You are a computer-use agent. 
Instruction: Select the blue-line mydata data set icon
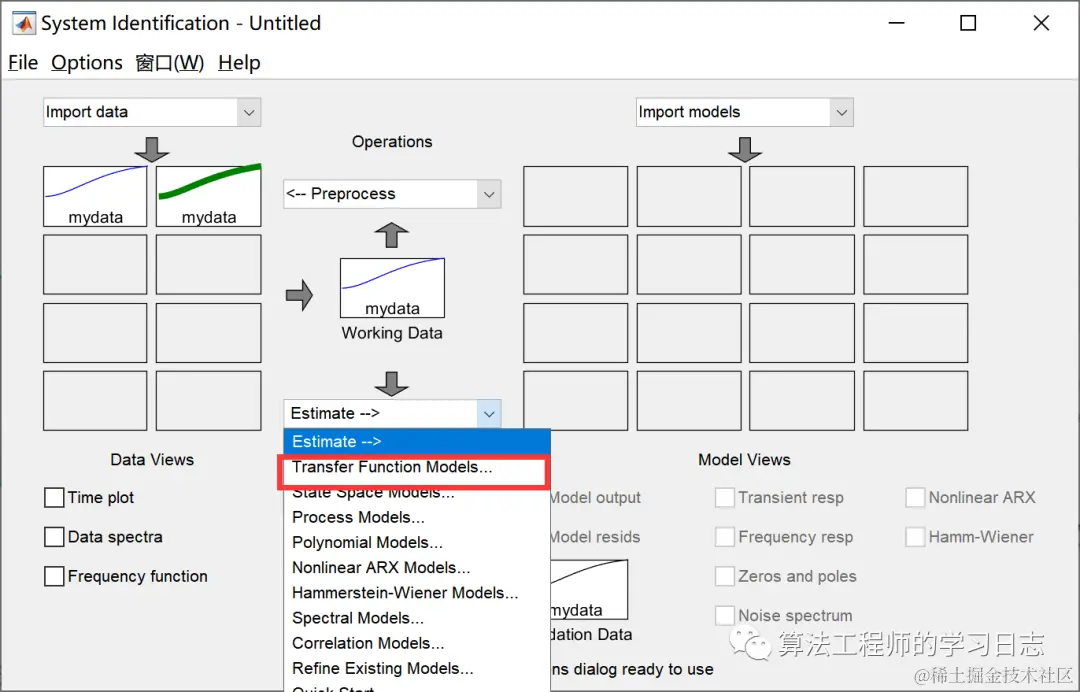(95, 196)
